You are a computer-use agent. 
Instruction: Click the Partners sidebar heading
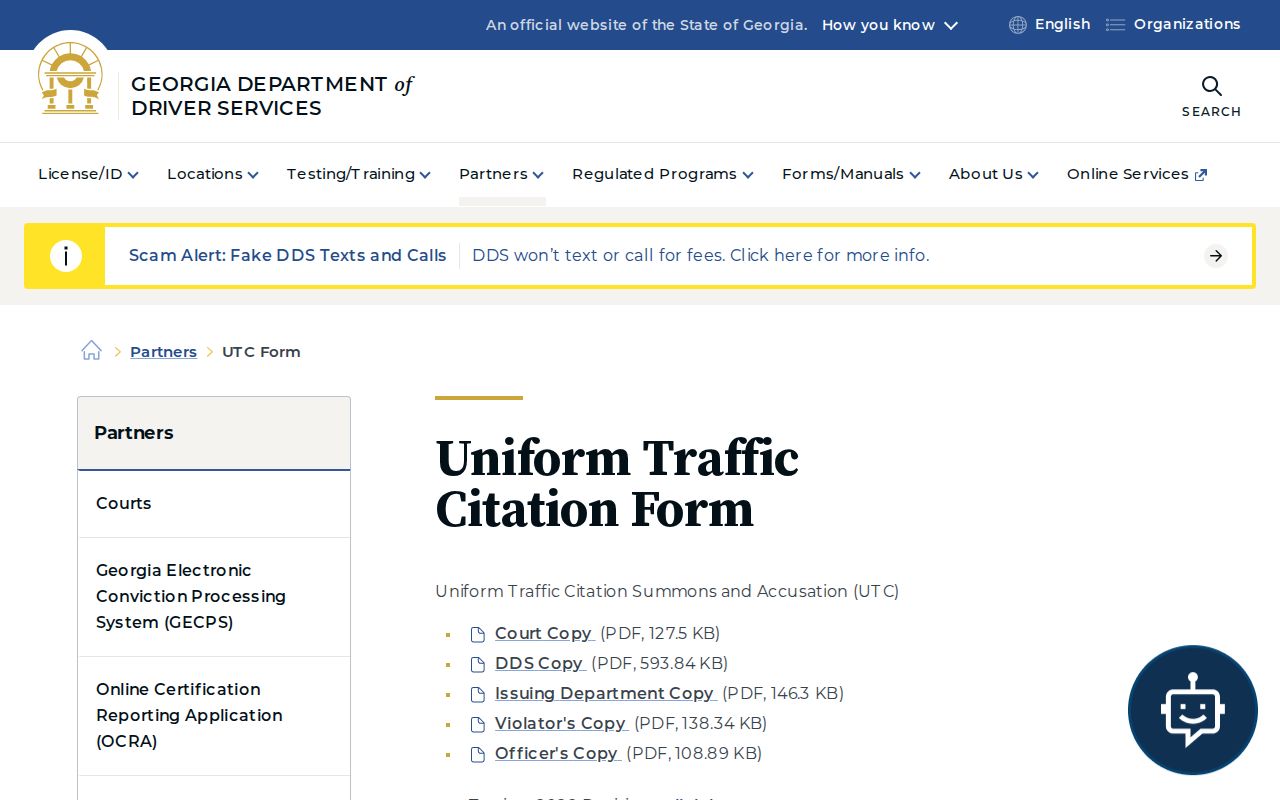coord(134,433)
